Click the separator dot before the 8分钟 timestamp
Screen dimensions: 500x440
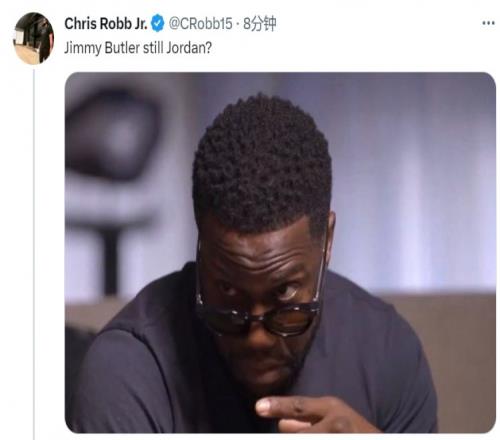237,24
